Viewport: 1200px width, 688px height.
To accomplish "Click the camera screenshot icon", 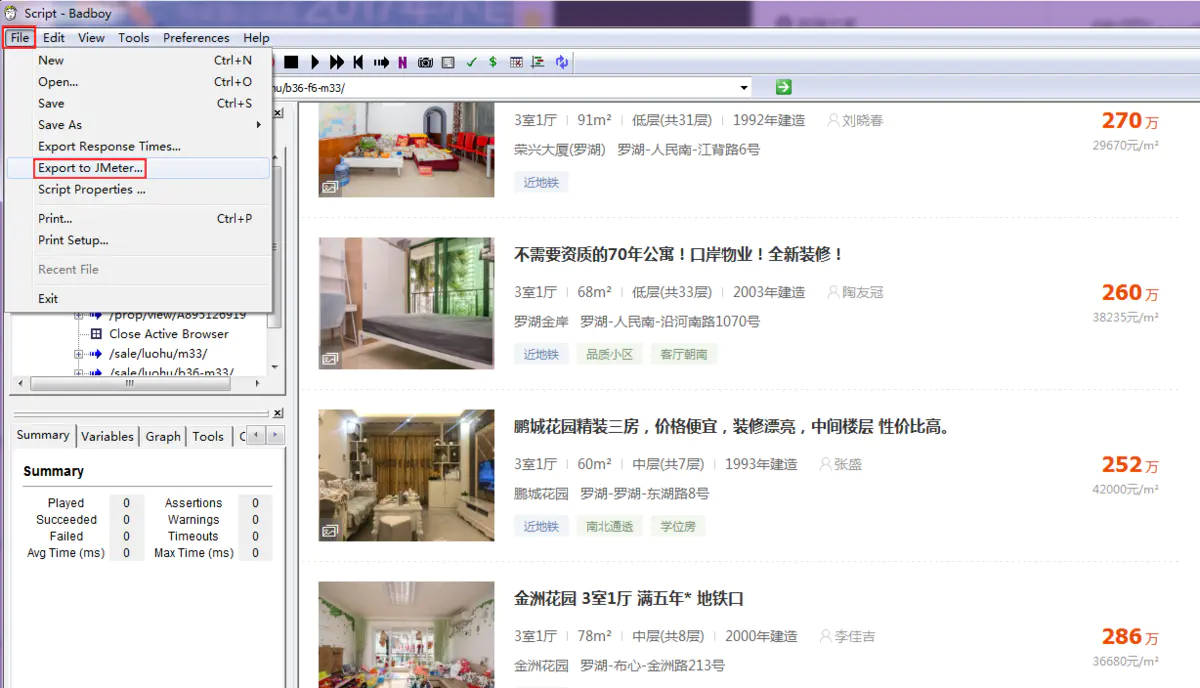I will (x=425, y=62).
